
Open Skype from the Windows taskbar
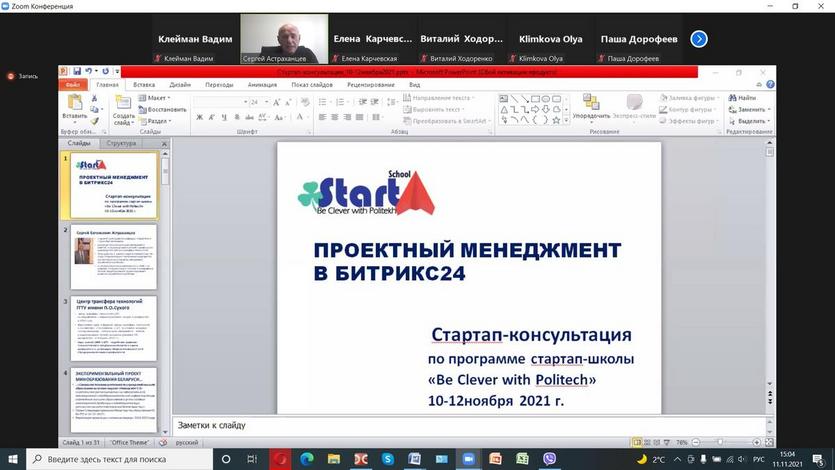(x=388, y=459)
